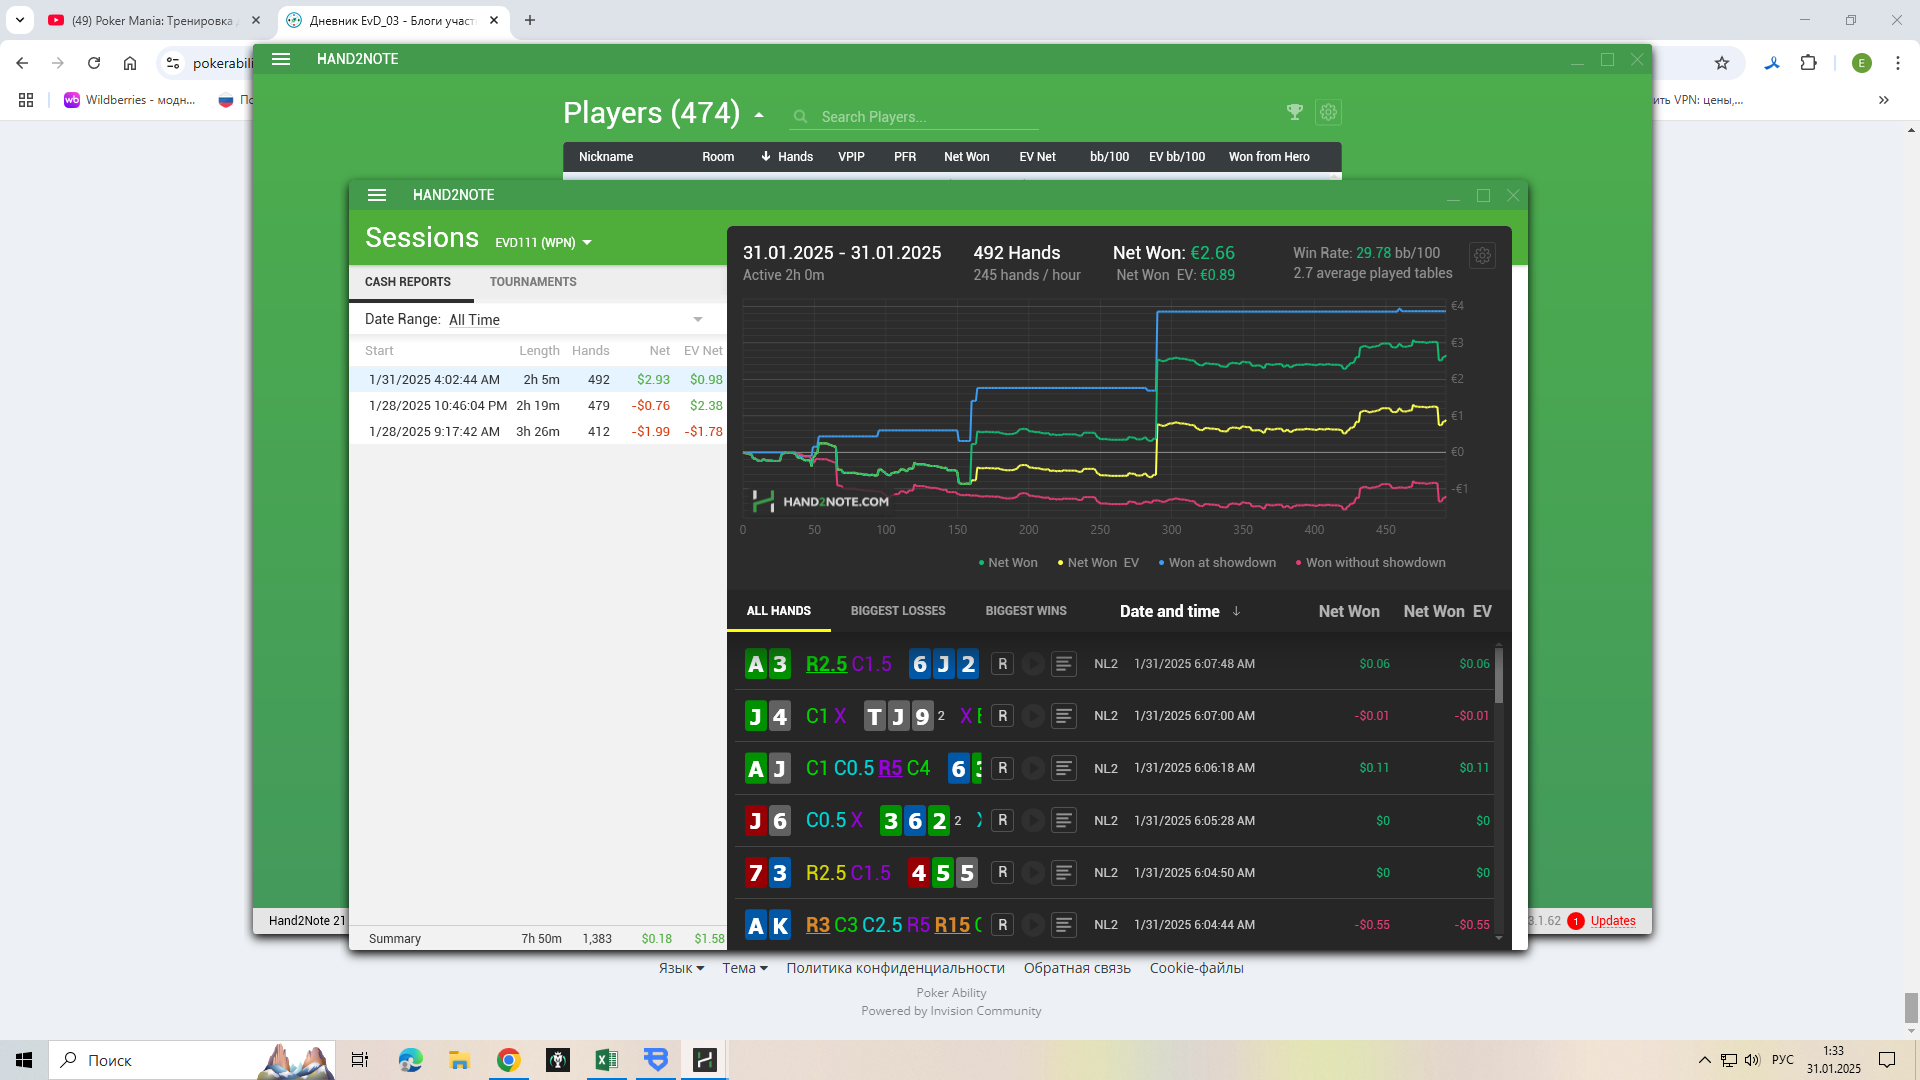Viewport: 1920px width, 1080px height.
Task: Open Chrome from the taskbar
Action: 509,1060
